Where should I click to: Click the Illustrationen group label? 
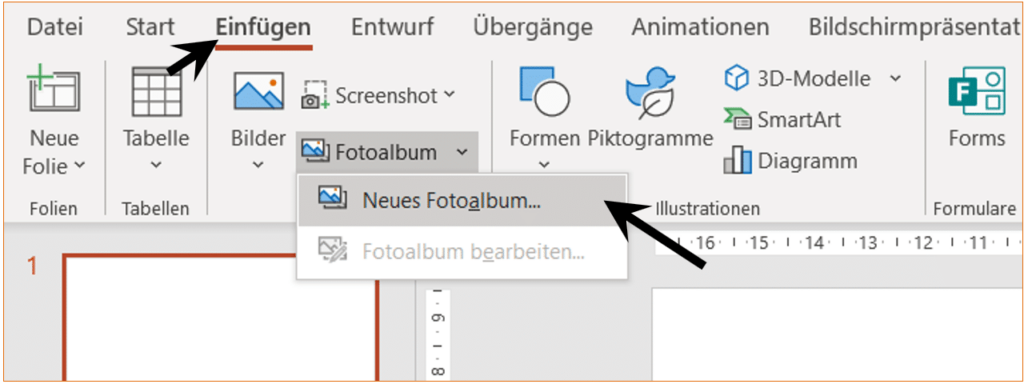(707, 208)
